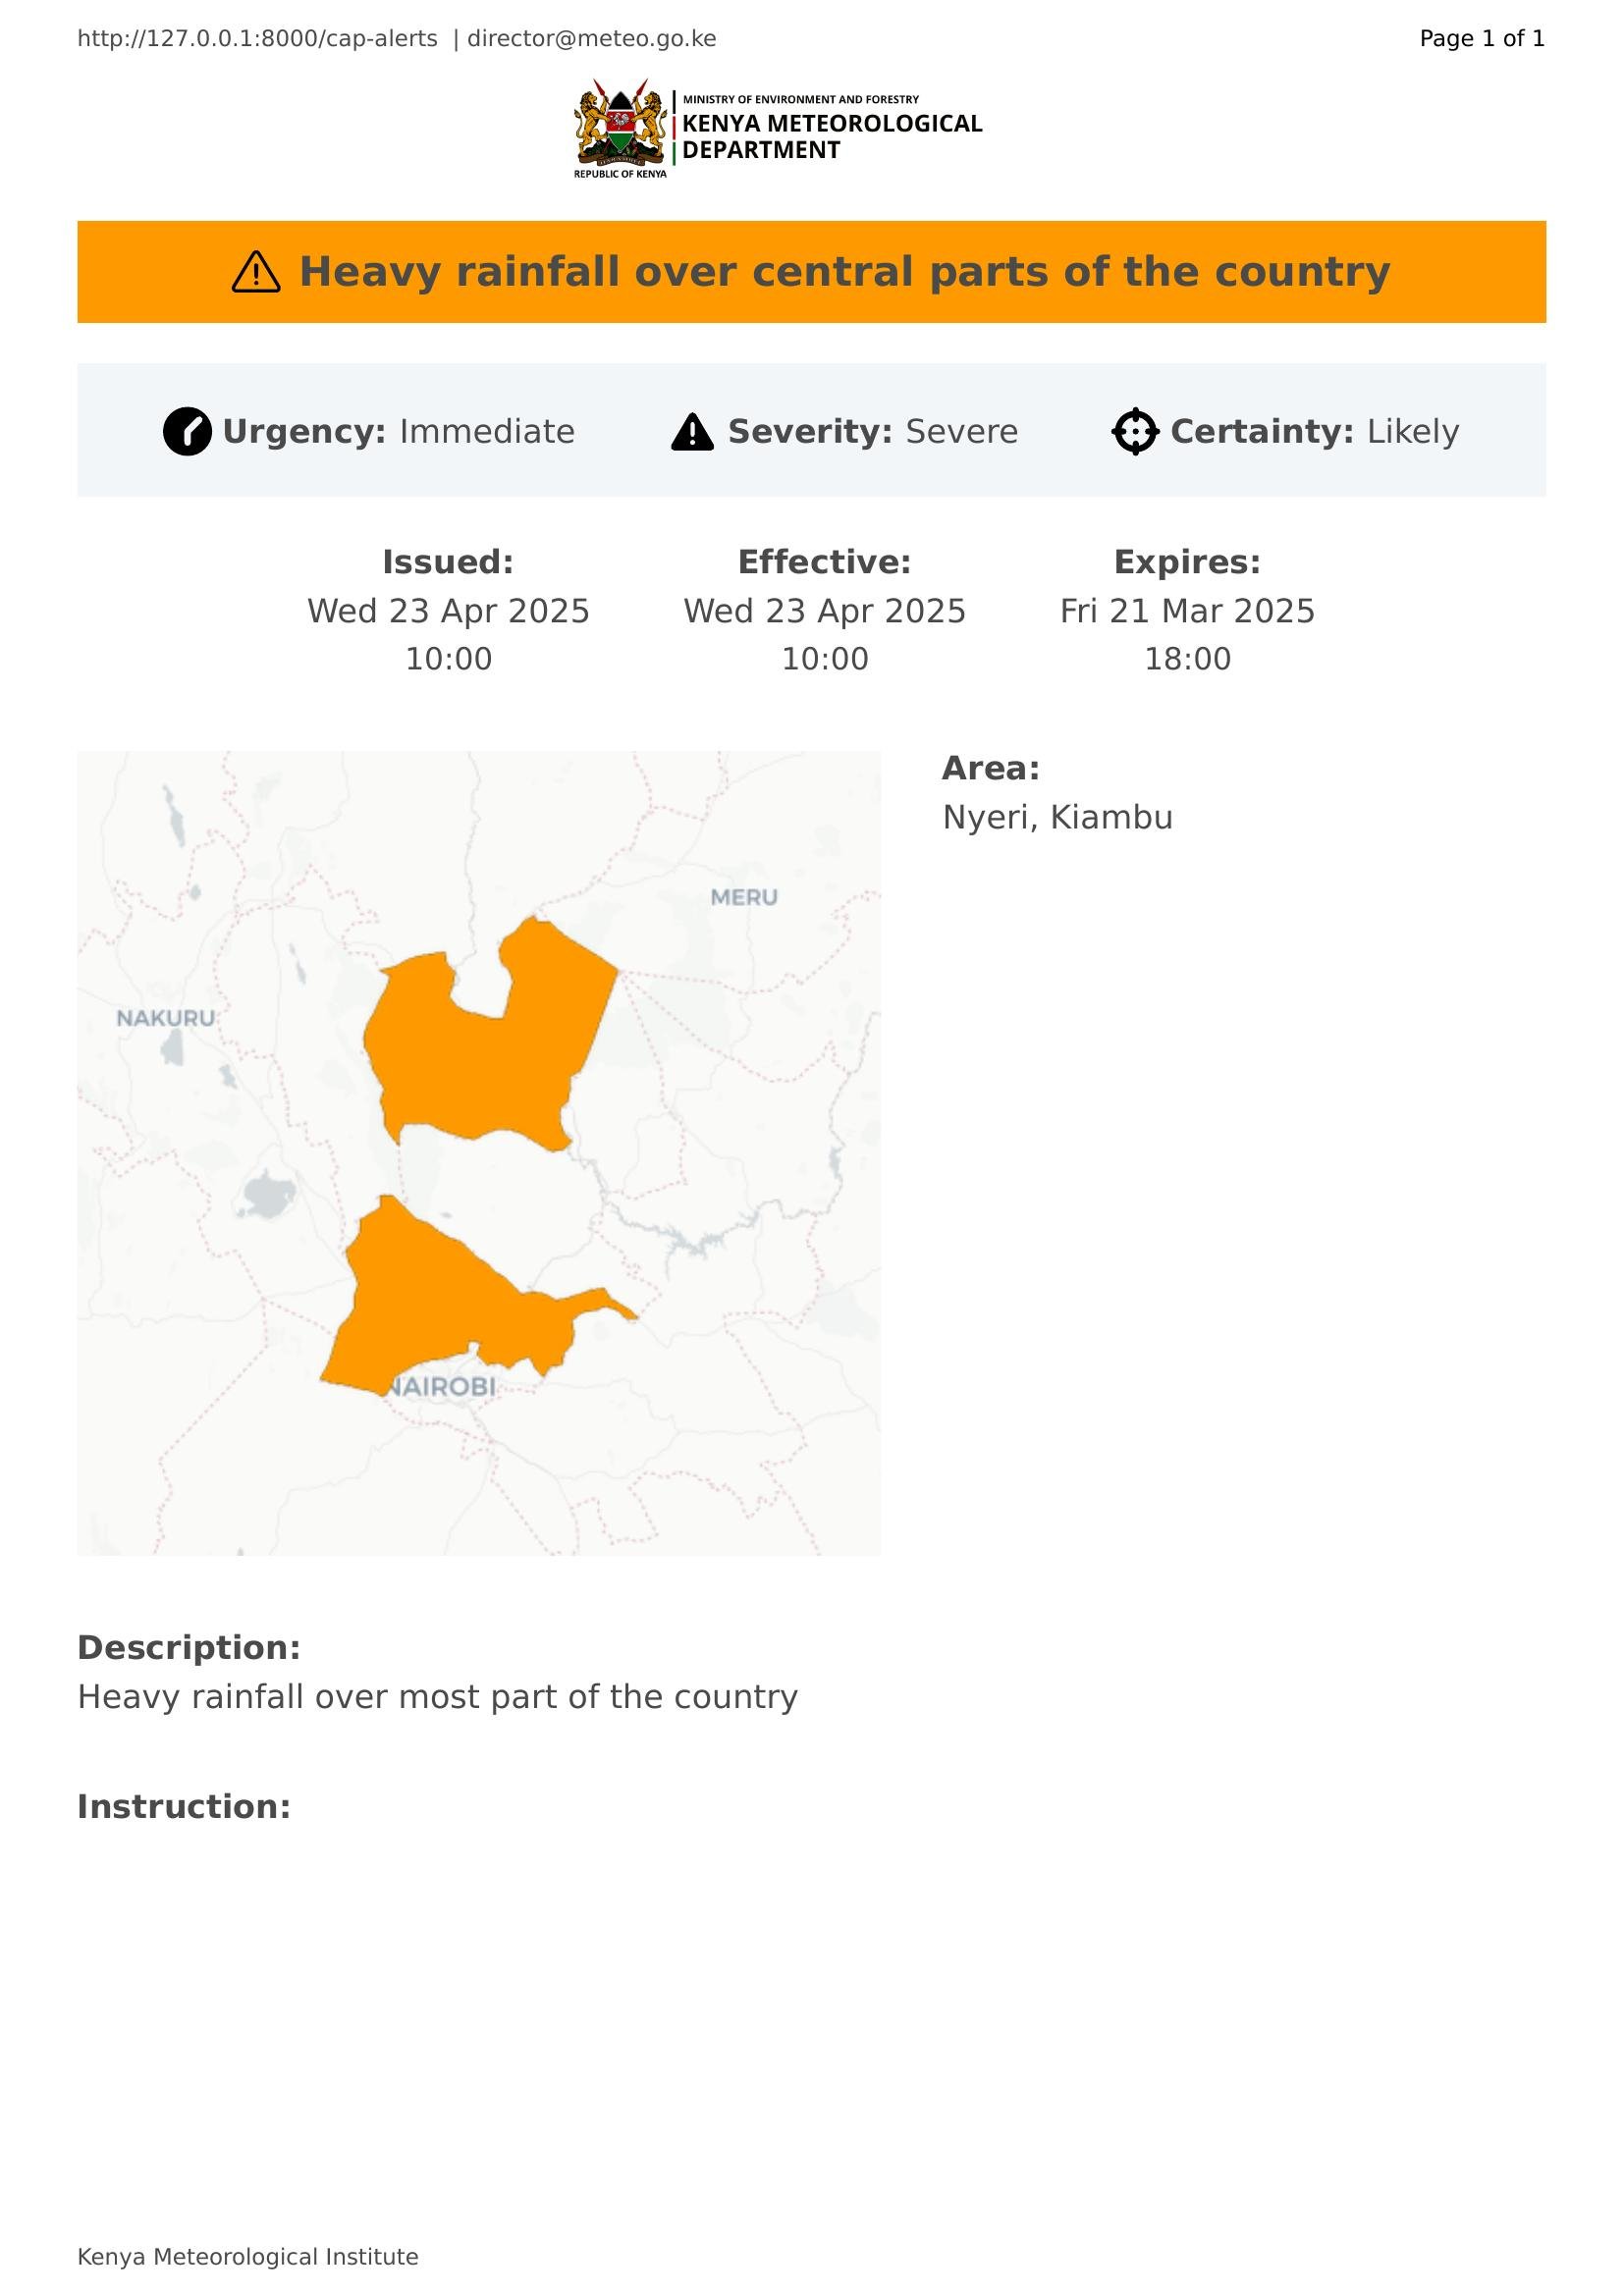This screenshot has width=1624, height=2296.
Task: Click the director@meteo.go.ke email address
Action: point(591,39)
